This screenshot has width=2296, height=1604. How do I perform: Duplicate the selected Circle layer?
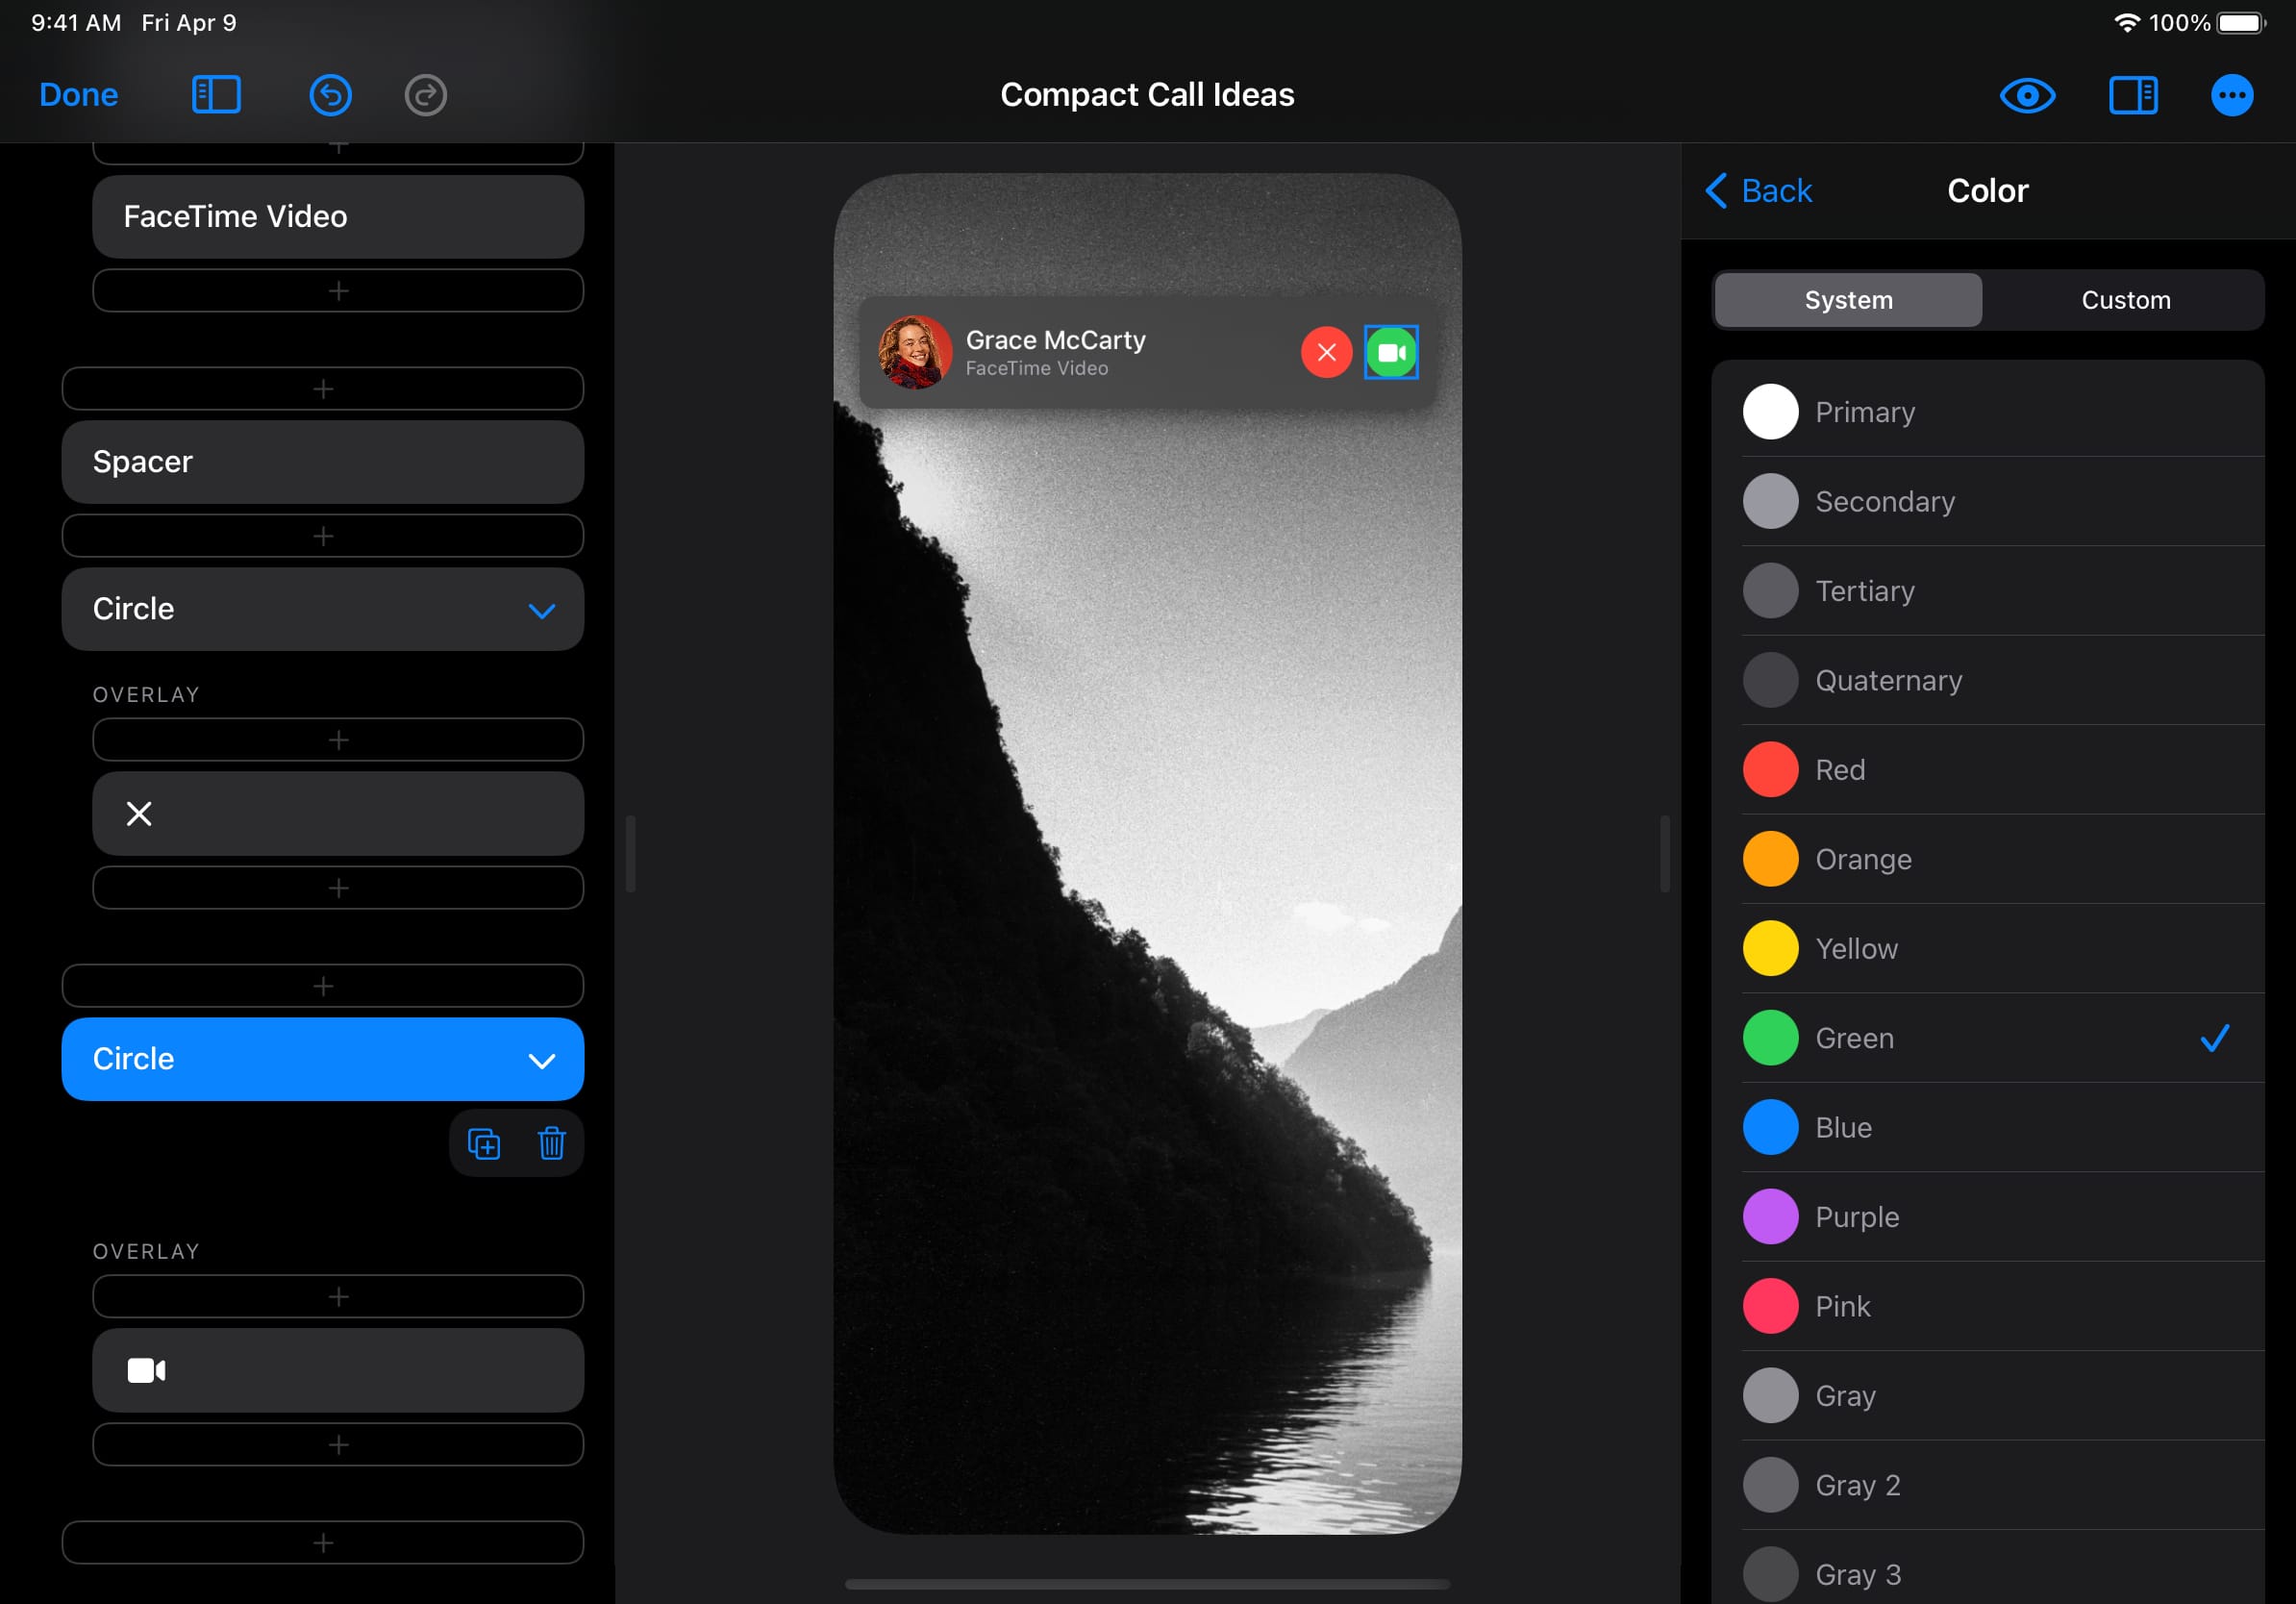pos(484,1143)
